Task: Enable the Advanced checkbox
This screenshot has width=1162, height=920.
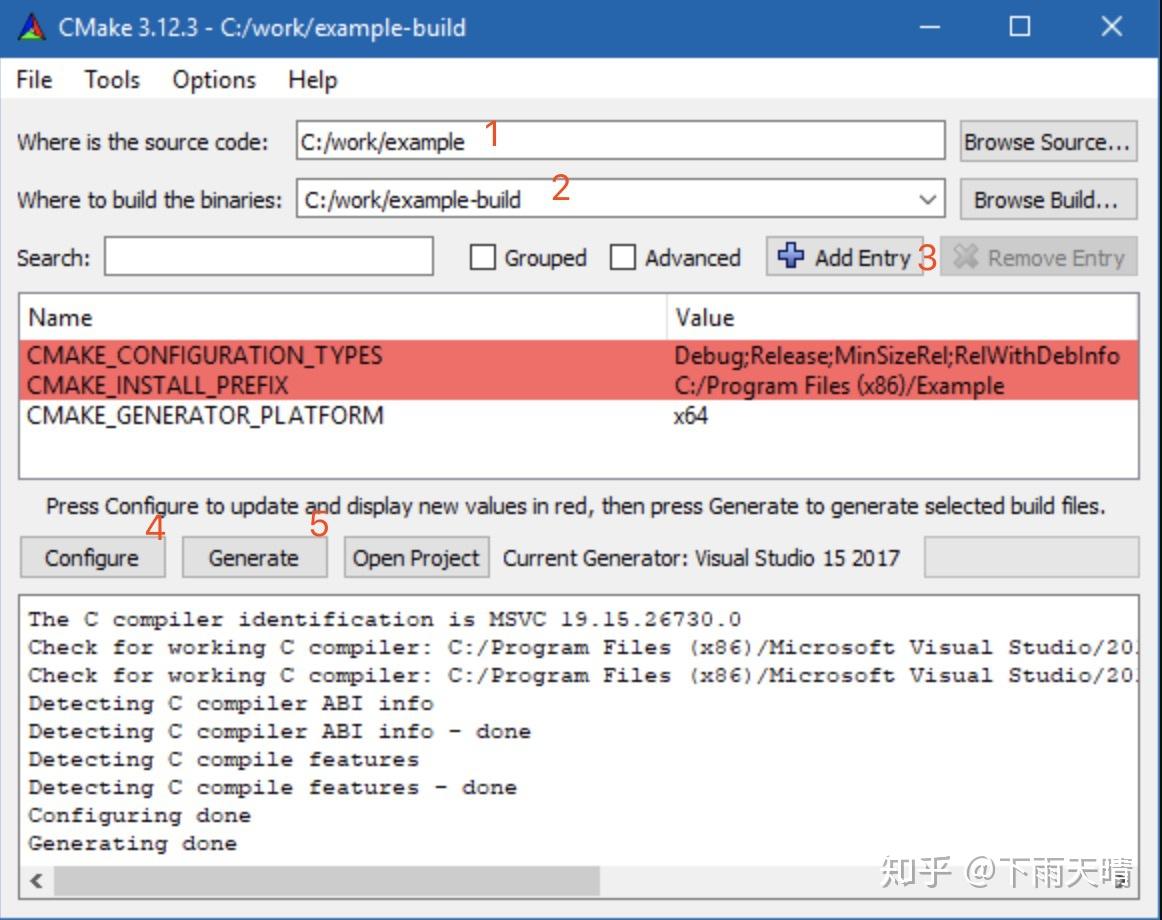Action: pyautogui.click(x=623, y=257)
